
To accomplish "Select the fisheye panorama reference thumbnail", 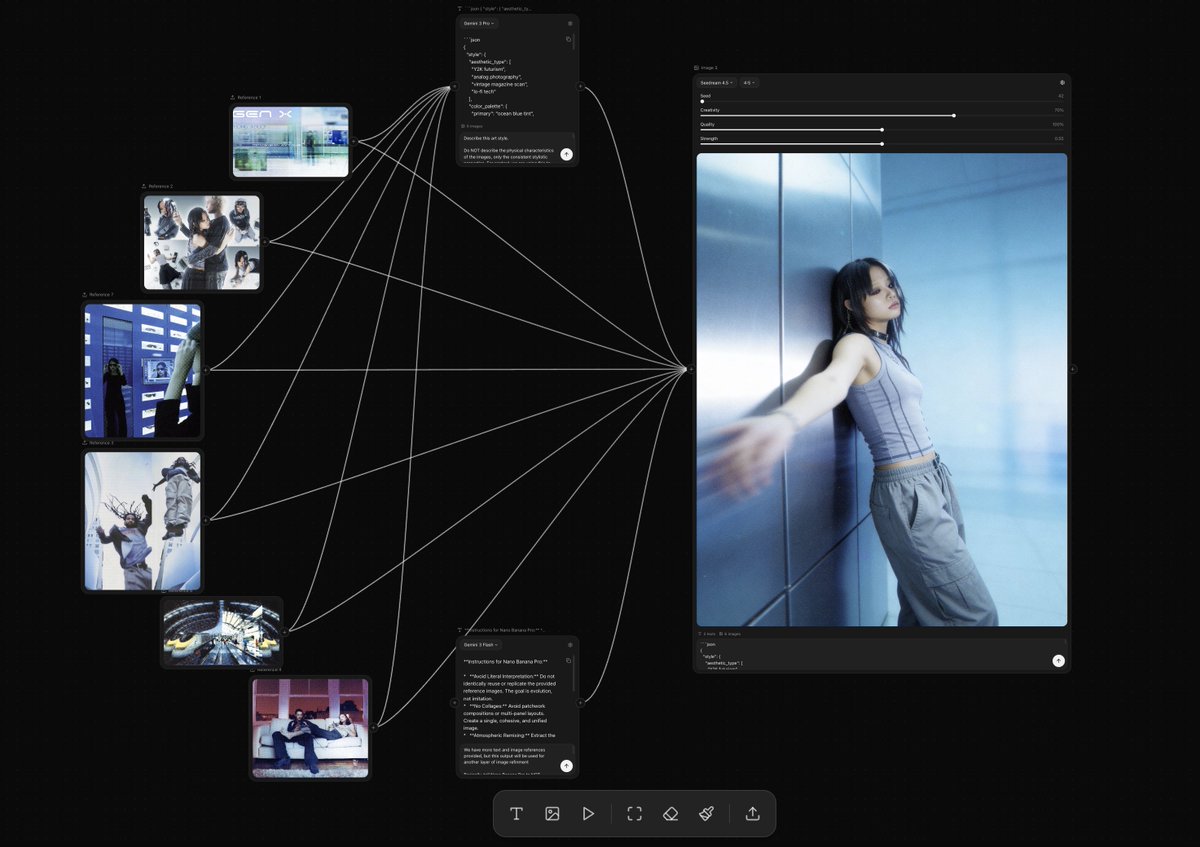I will tap(222, 632).
